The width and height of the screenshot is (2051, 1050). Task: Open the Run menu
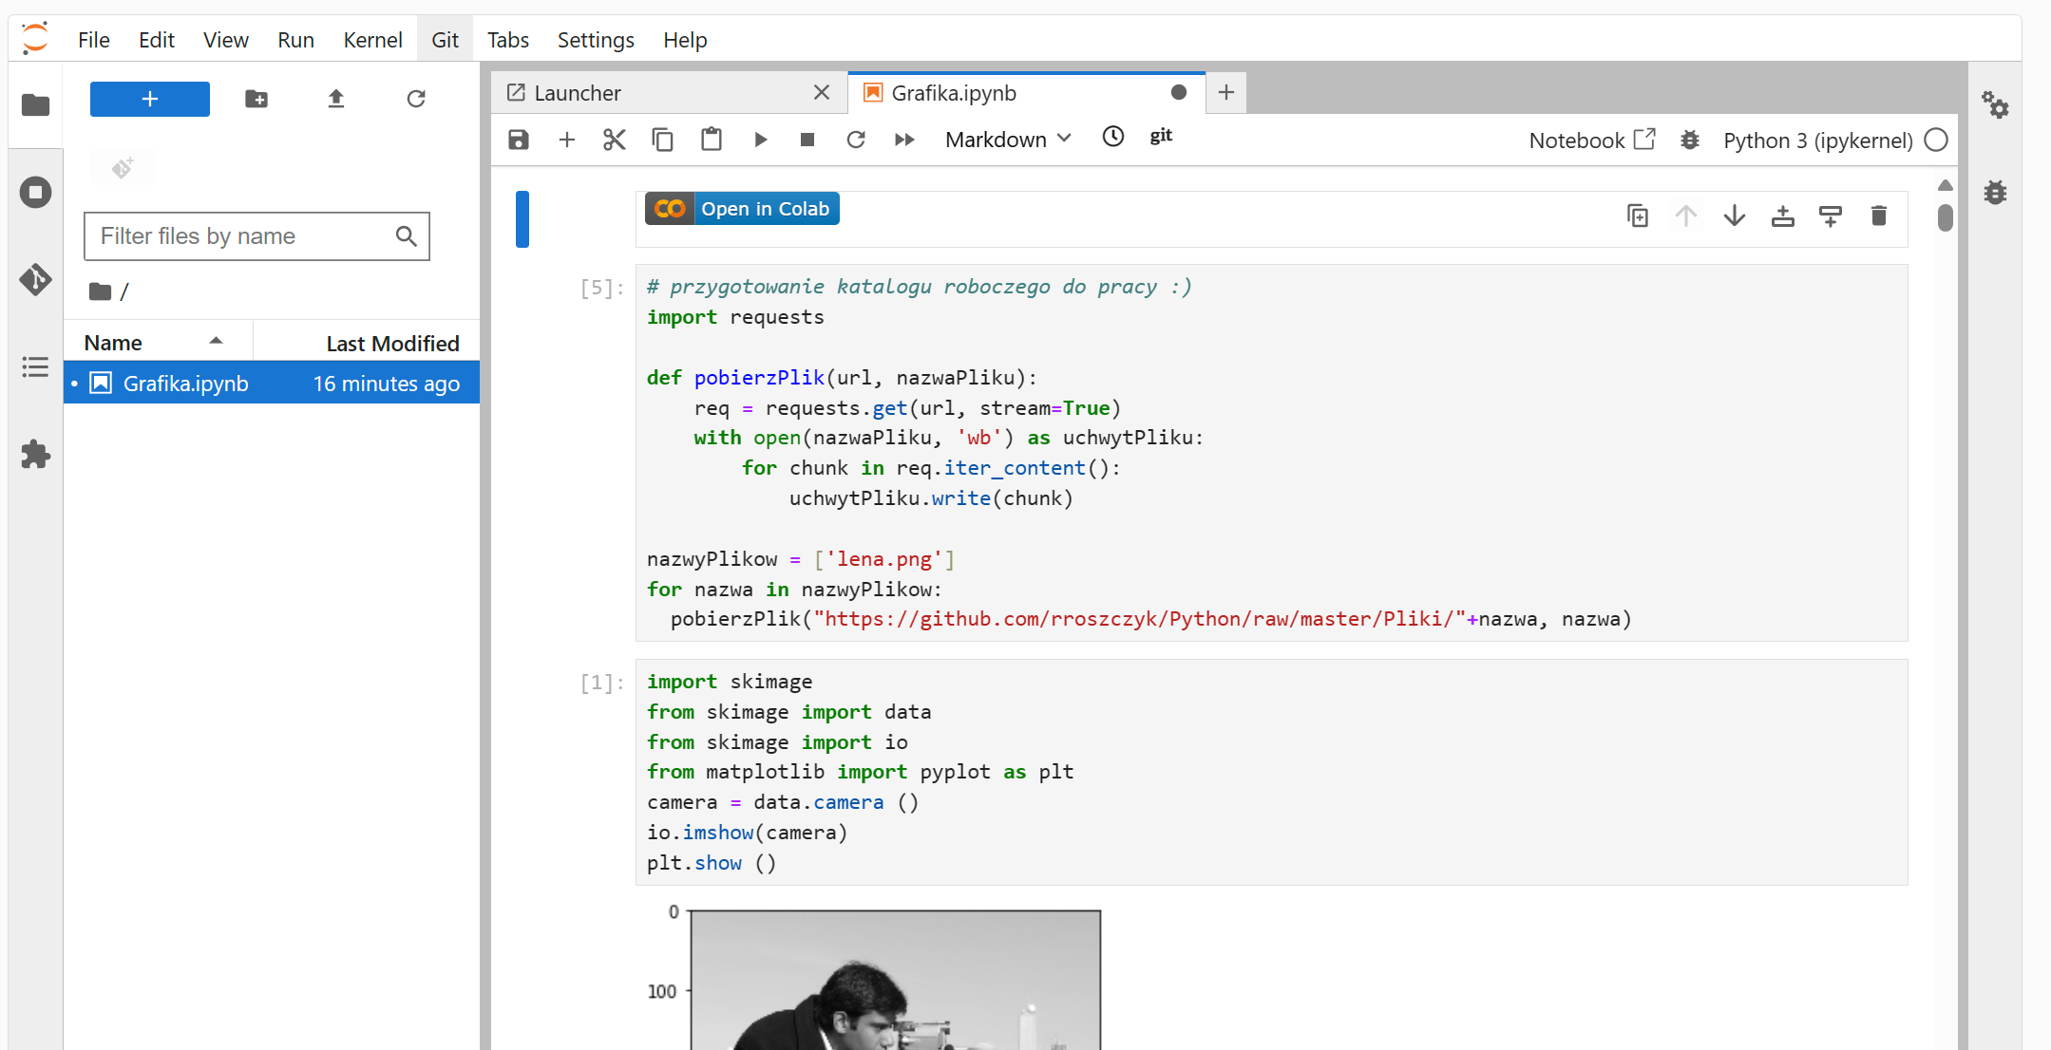tap(295, 40)
